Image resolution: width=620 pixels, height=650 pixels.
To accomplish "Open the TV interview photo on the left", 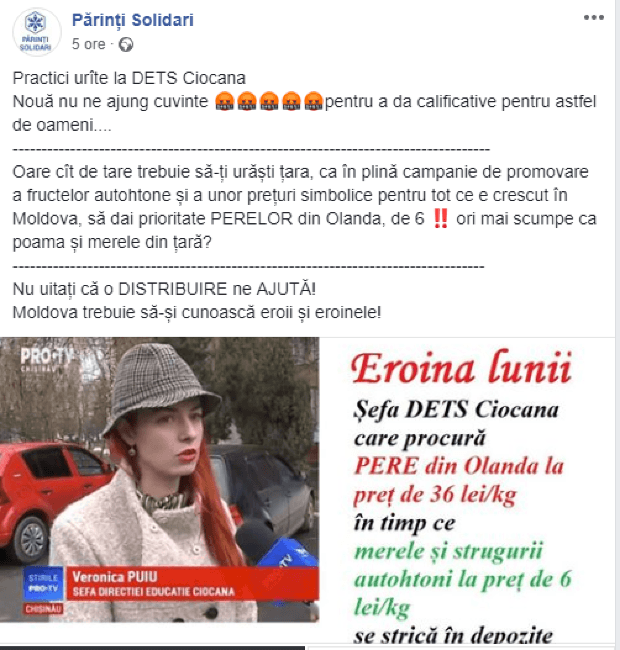I will [x=160, y=480].
